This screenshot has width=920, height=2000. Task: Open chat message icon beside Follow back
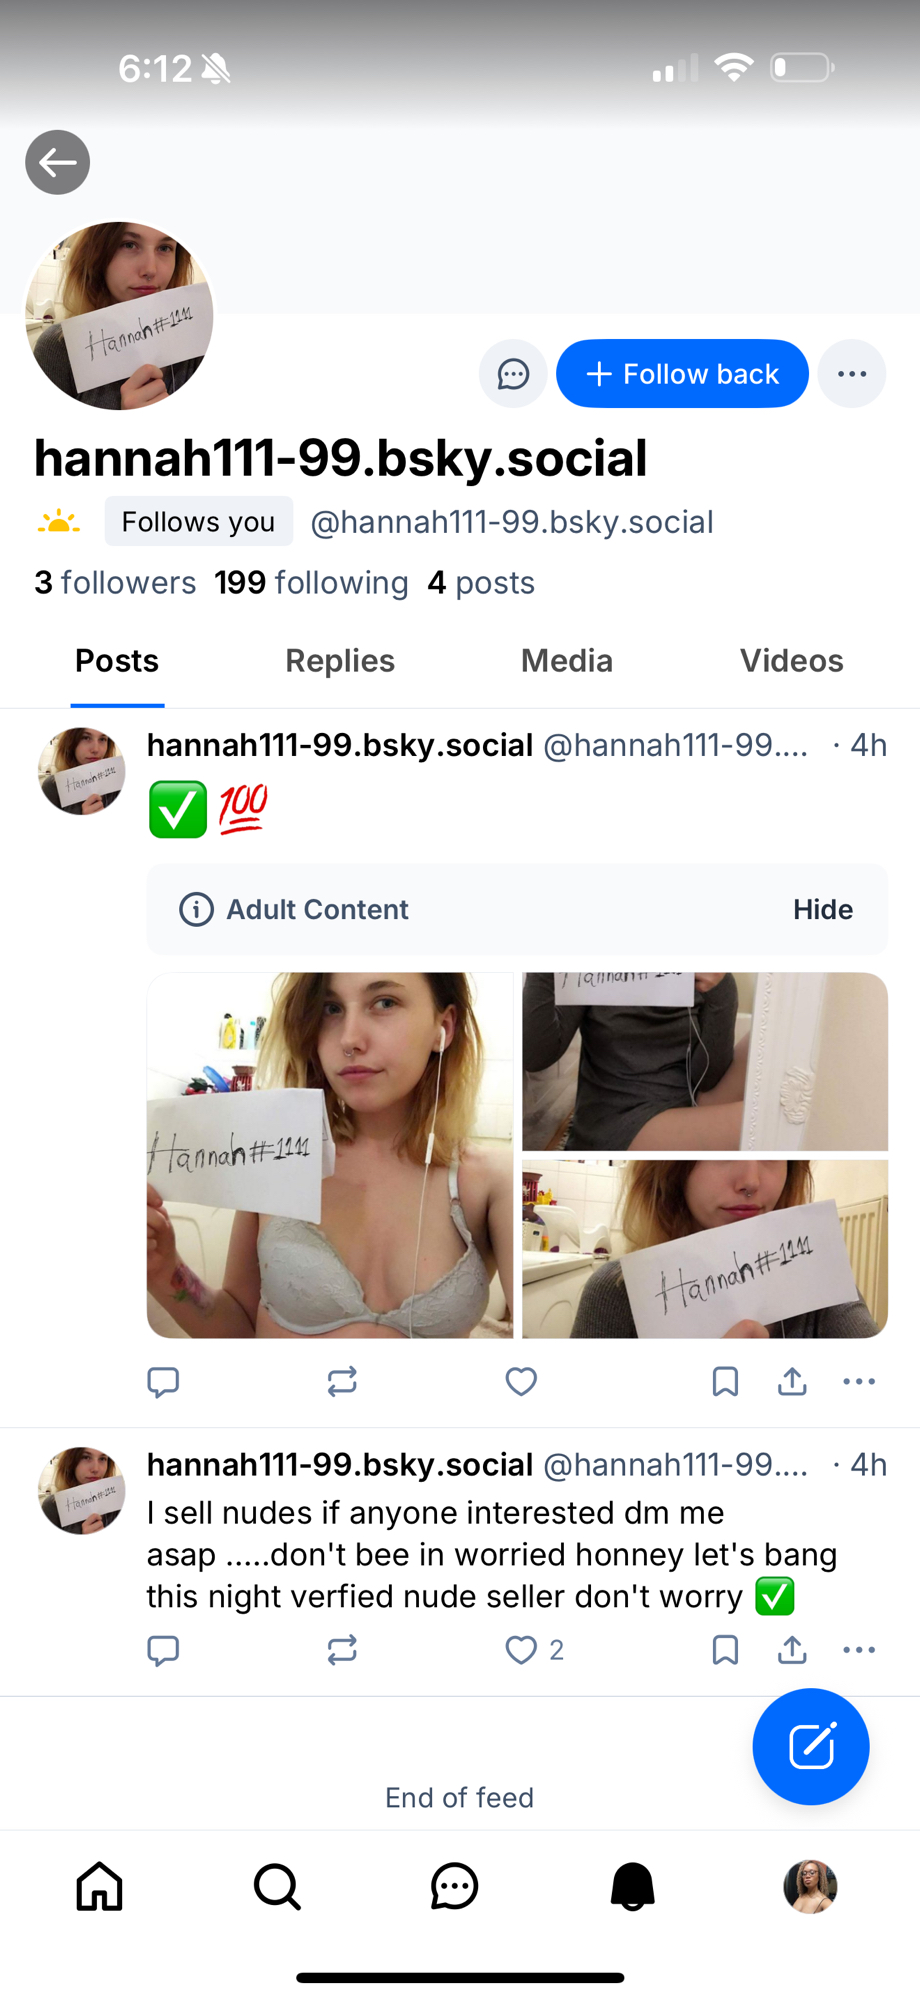[x=513, y=374]
